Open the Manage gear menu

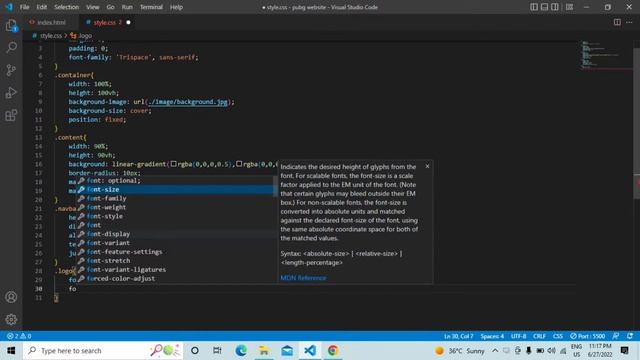(x=11, y=319)
